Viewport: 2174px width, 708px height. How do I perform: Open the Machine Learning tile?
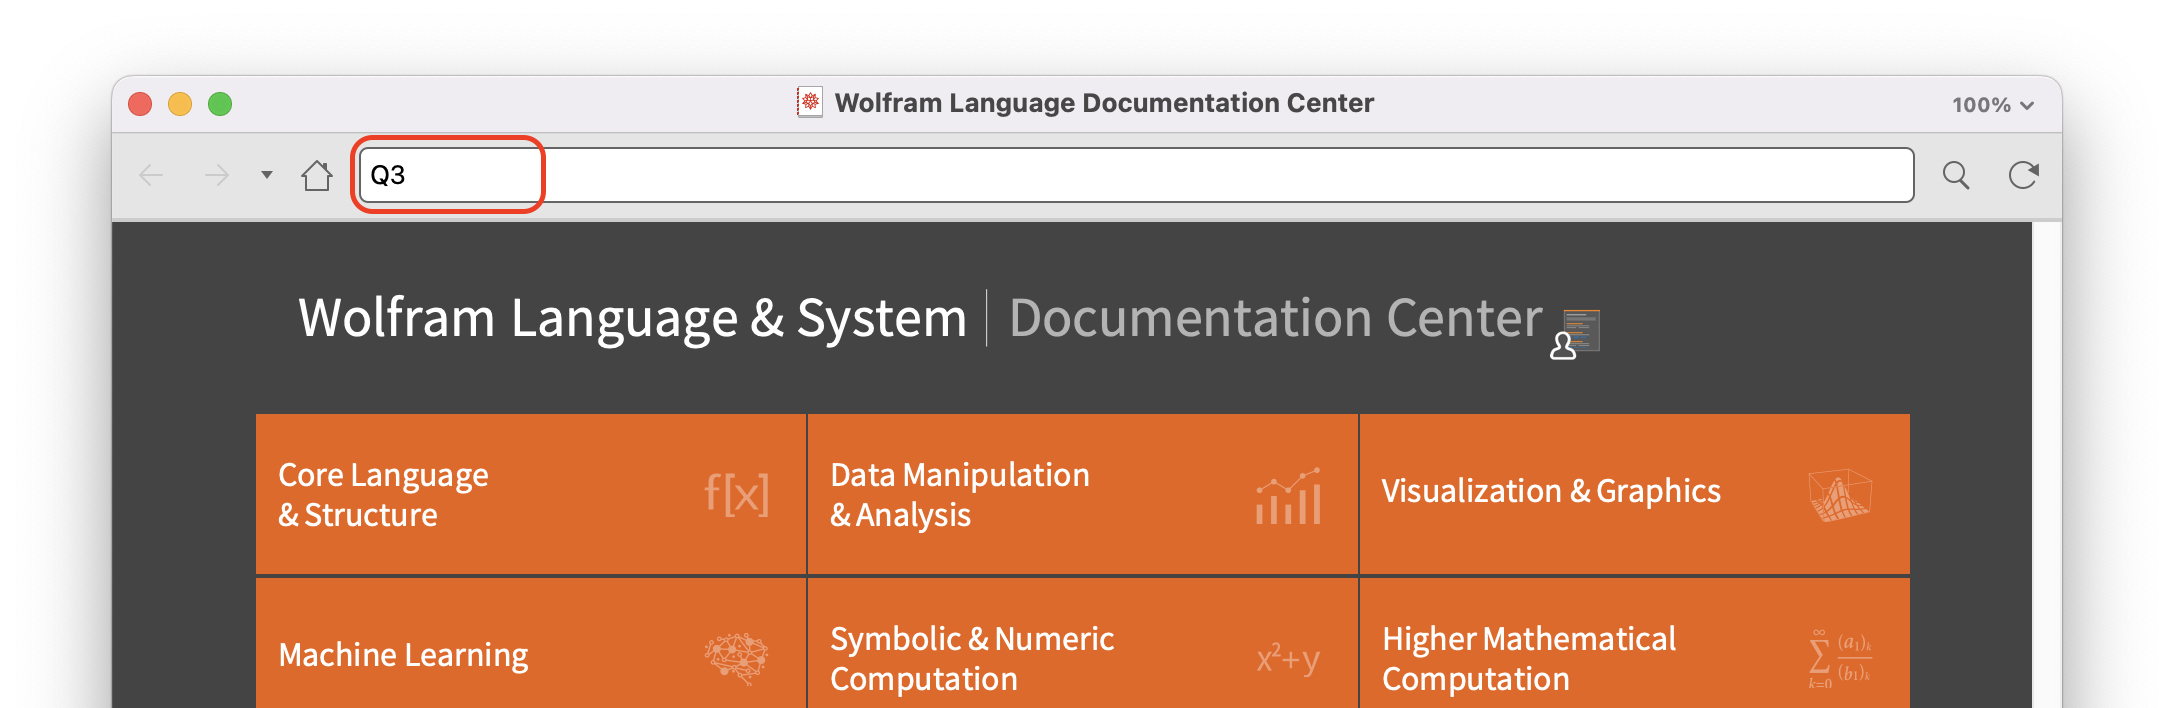click(530, 643)
